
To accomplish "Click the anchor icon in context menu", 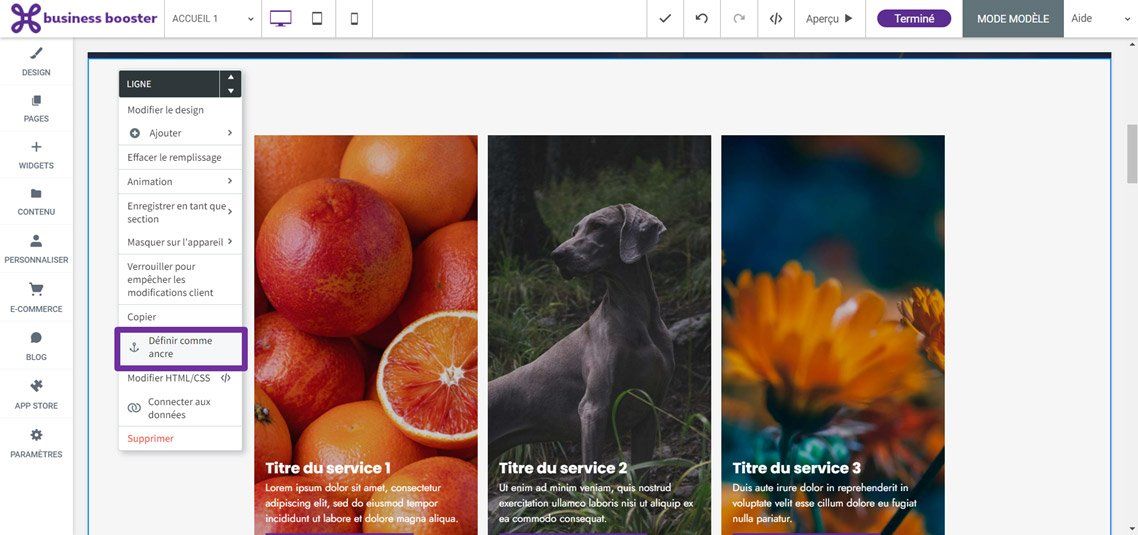I will tap(134, 348).
